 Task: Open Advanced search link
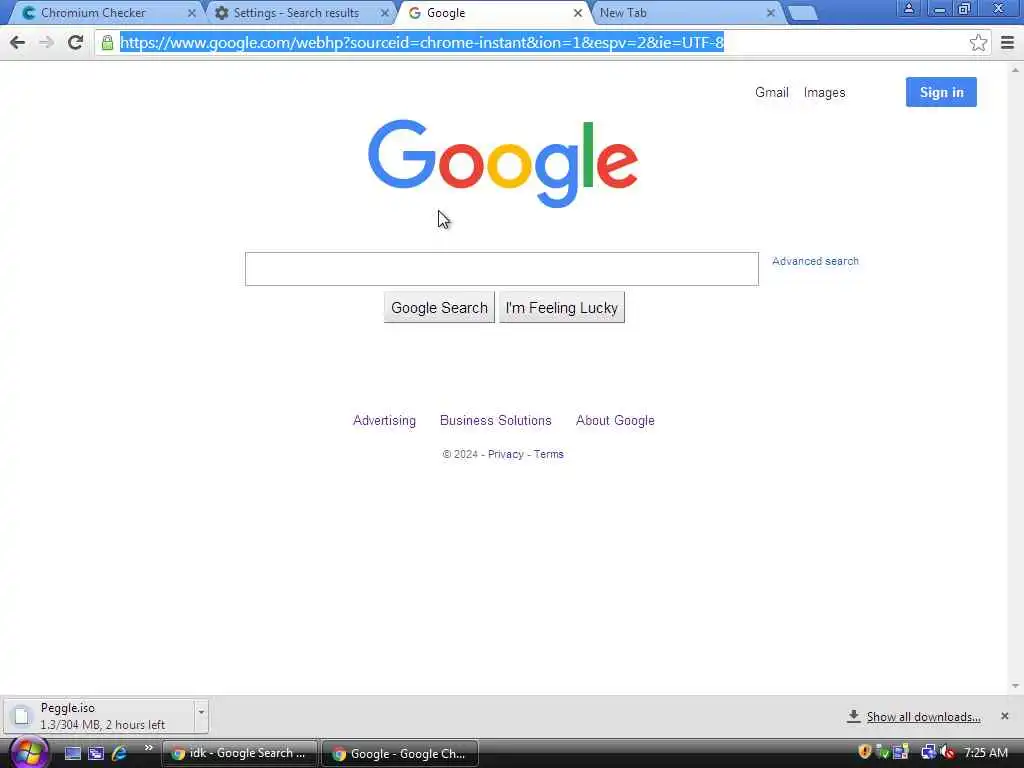coord(815,261)
